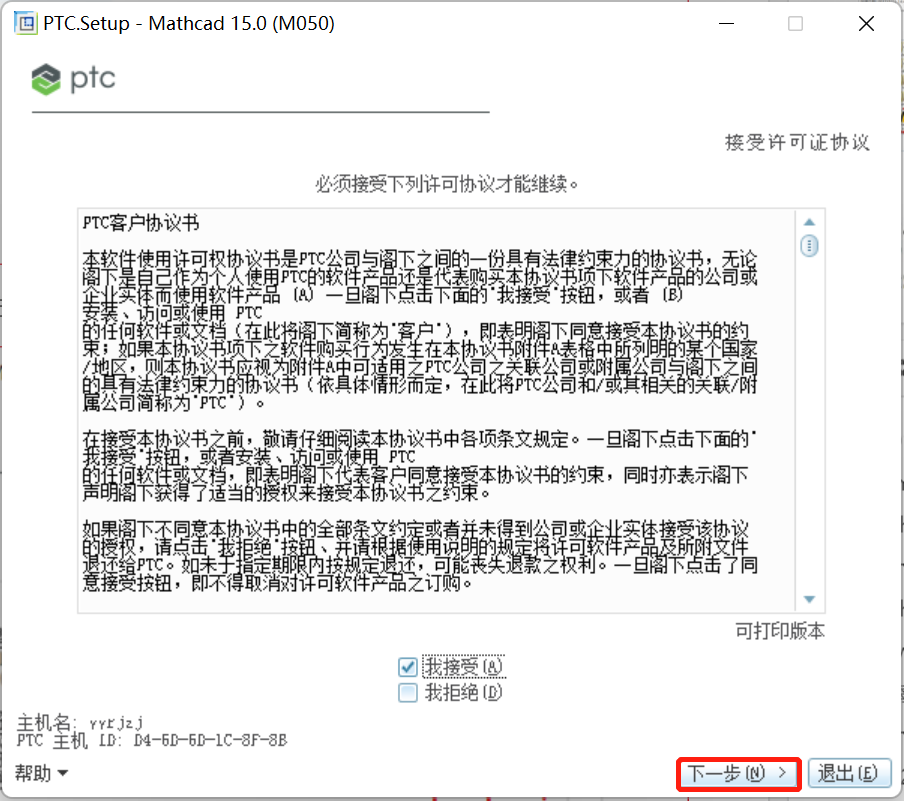
Task: Click the PTC客户协议书 heading text
Action: tap(141, 223)
